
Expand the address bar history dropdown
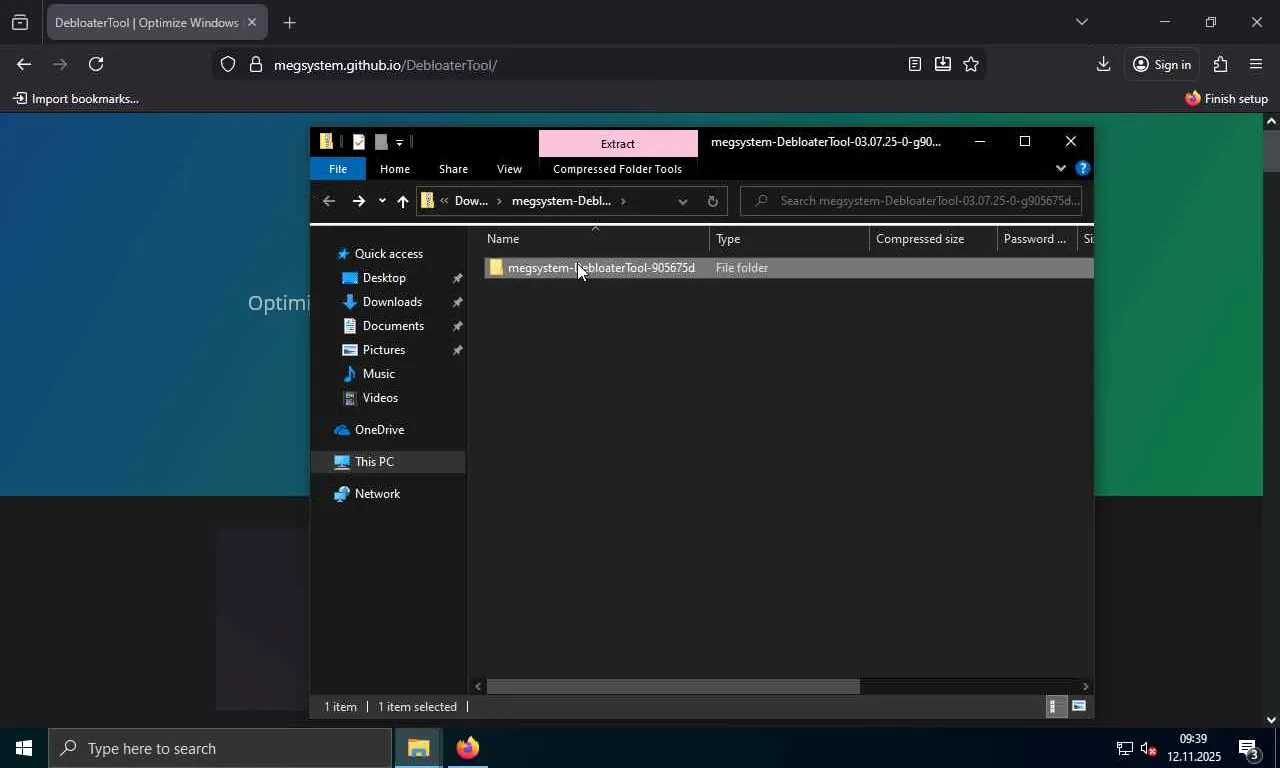tap(683, 201)
